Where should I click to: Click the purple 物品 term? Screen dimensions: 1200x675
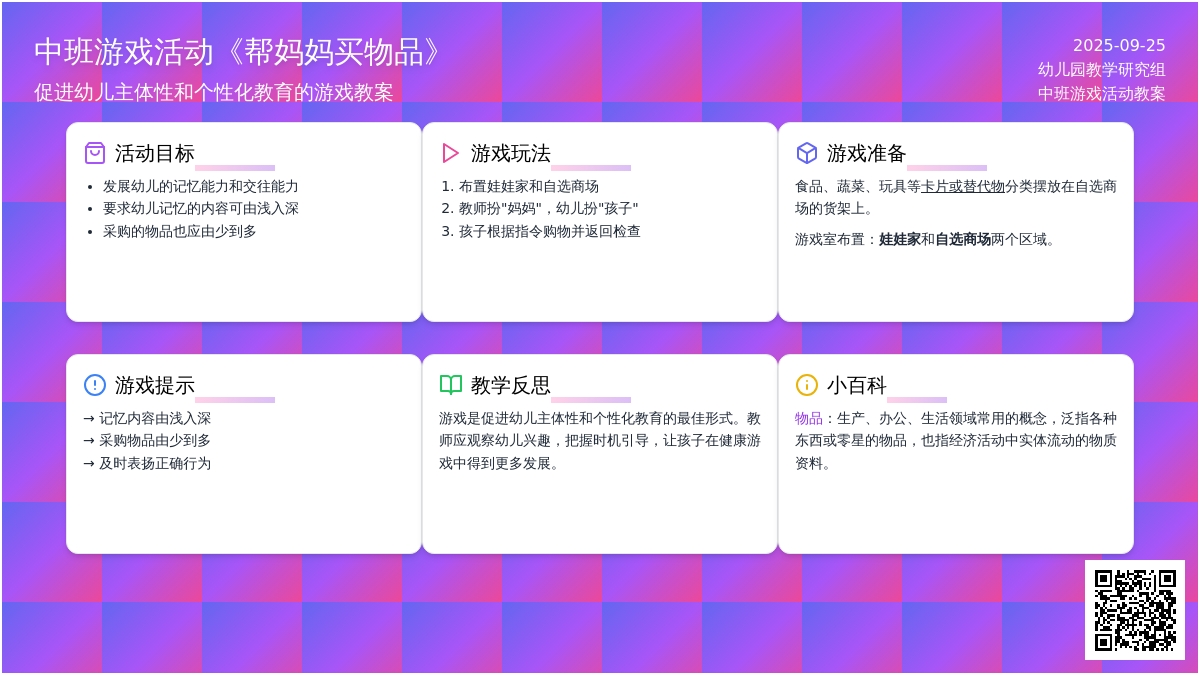(808, 418)
